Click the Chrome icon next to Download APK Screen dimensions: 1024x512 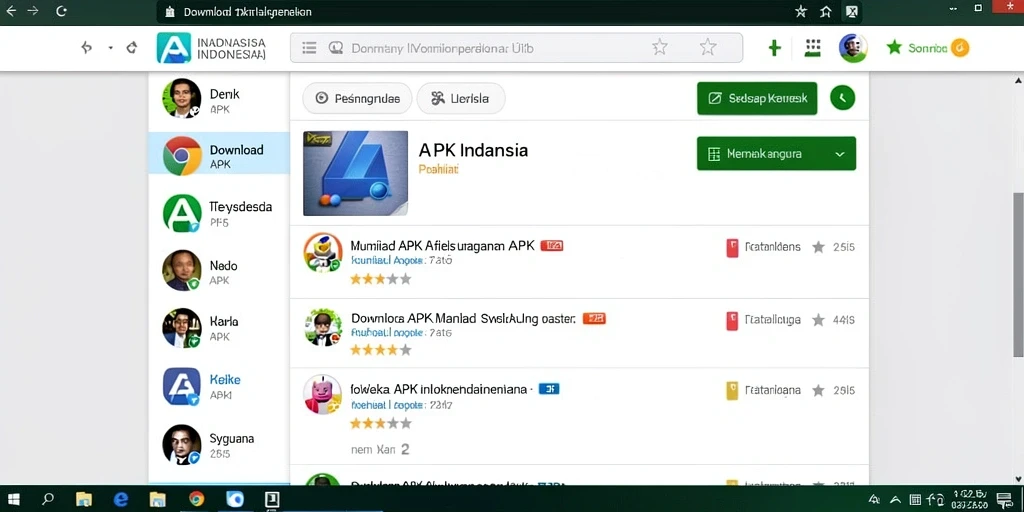pyautogui.click(x=182, y=155)
